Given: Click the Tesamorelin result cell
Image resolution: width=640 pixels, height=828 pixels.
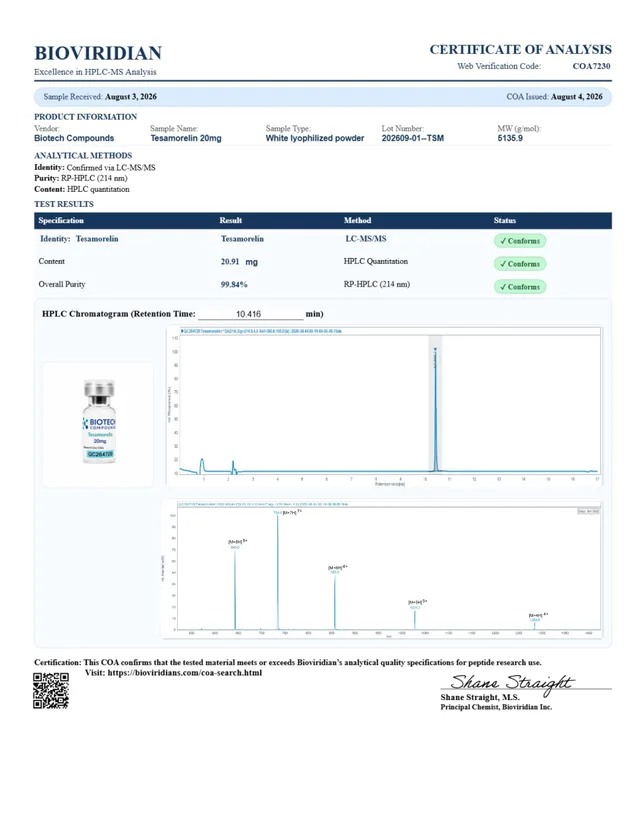Looking at the screenshot, I should point(242,239).
